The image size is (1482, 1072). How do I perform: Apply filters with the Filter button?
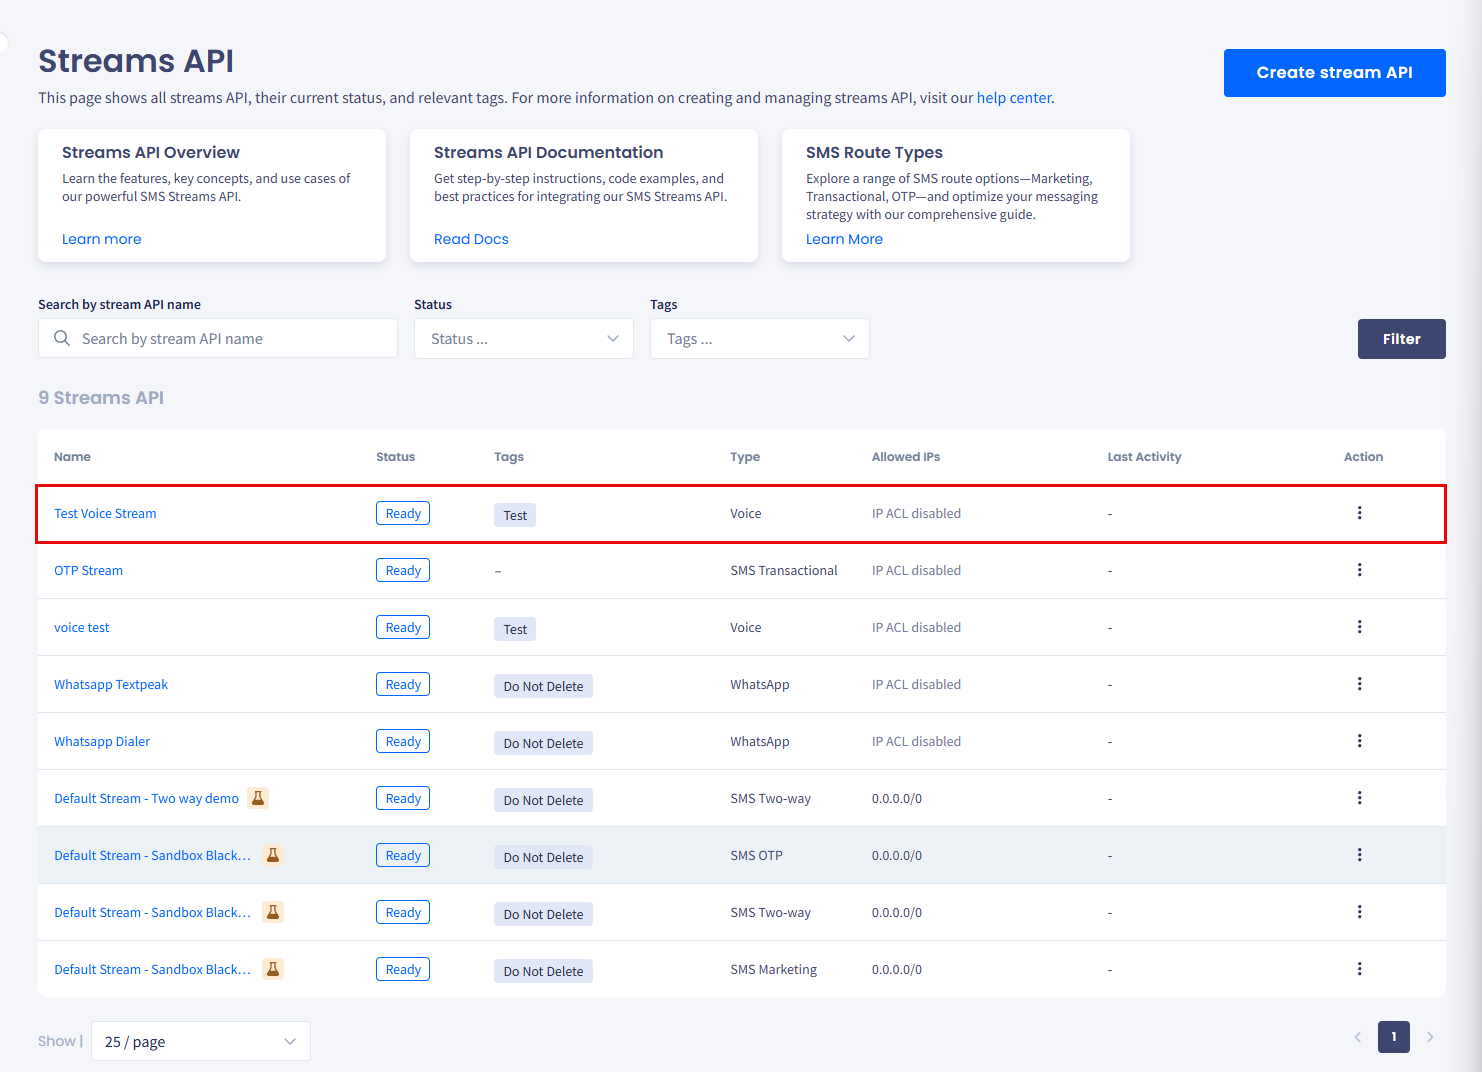(1402, 339)
